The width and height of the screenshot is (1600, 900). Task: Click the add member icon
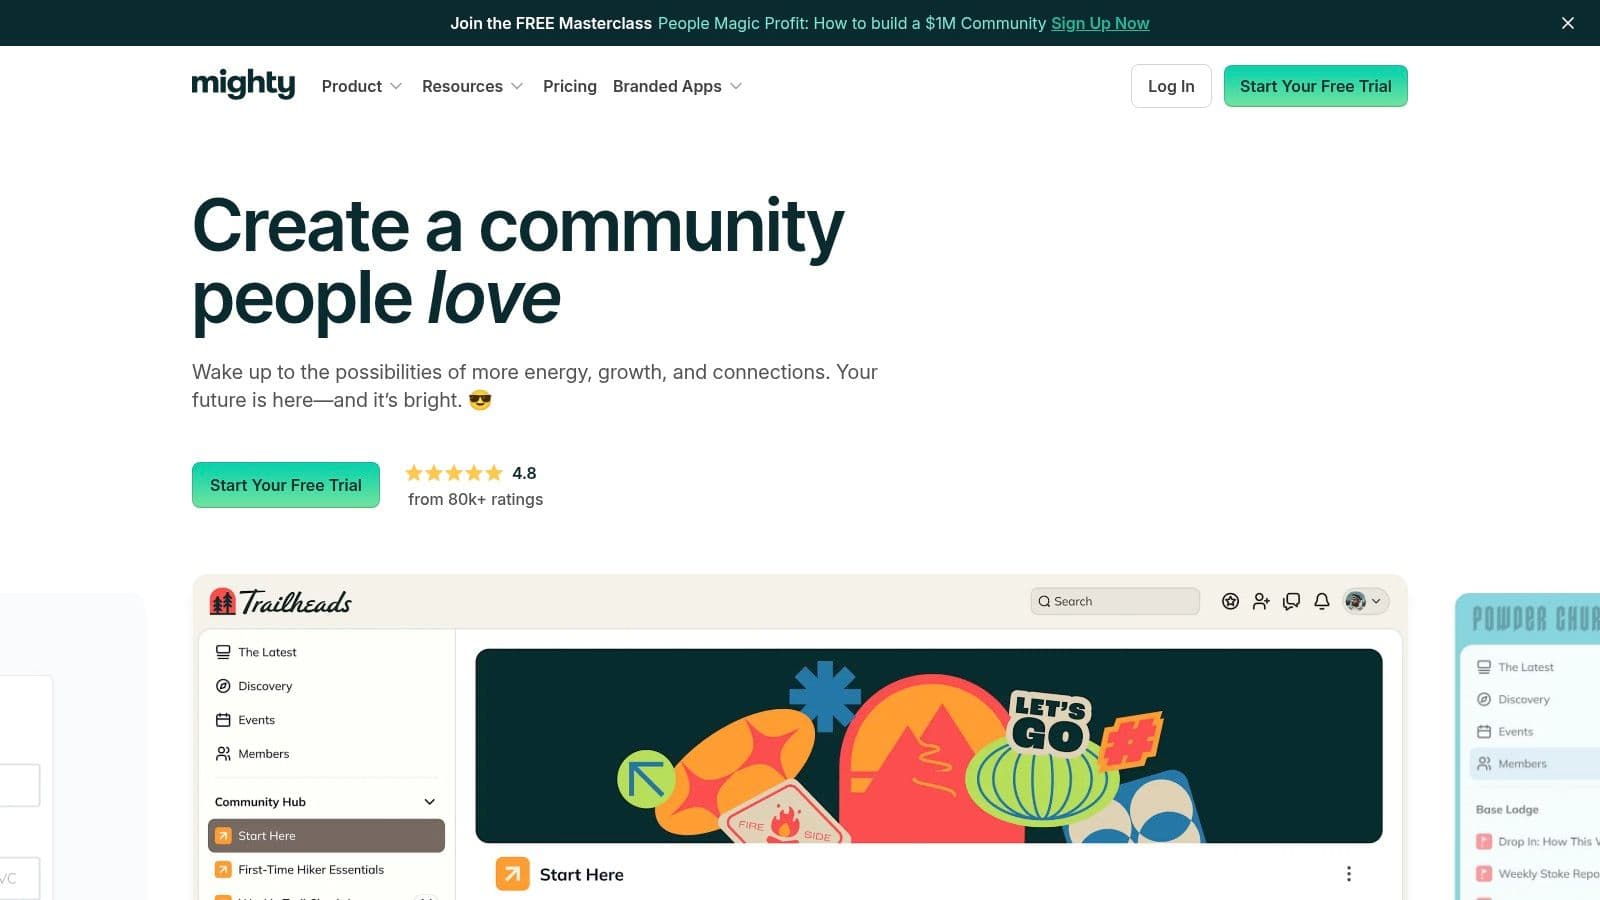coord(1261,601)
